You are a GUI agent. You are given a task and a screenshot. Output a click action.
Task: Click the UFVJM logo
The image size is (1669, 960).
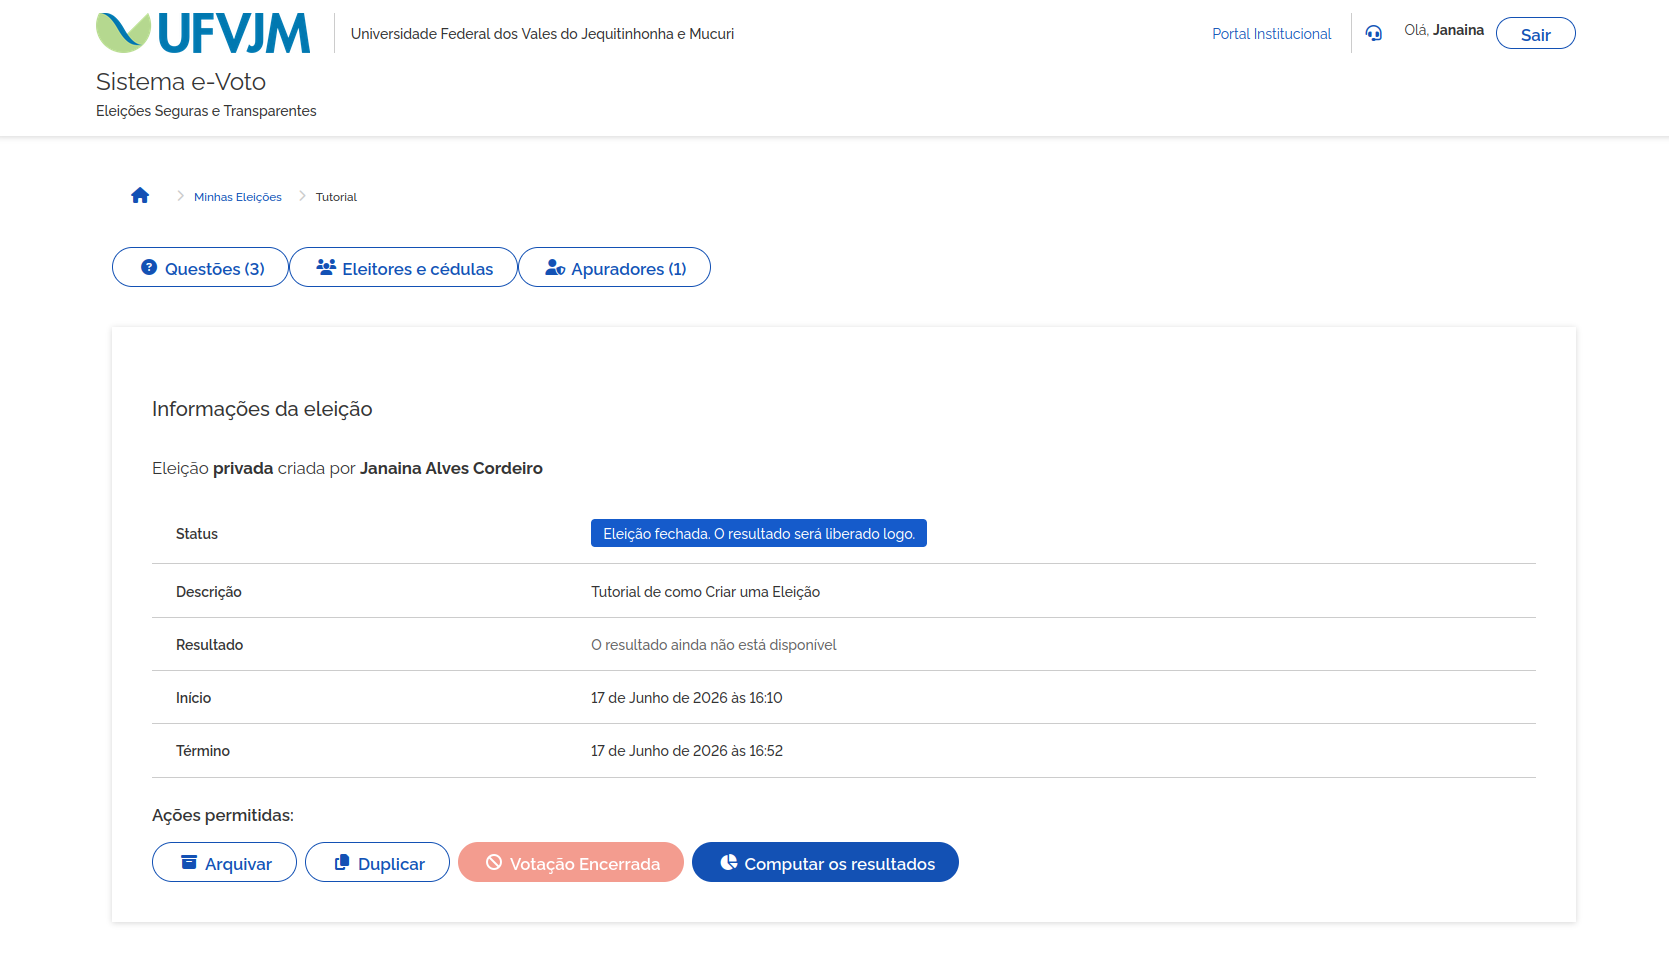tap(203, 33)
